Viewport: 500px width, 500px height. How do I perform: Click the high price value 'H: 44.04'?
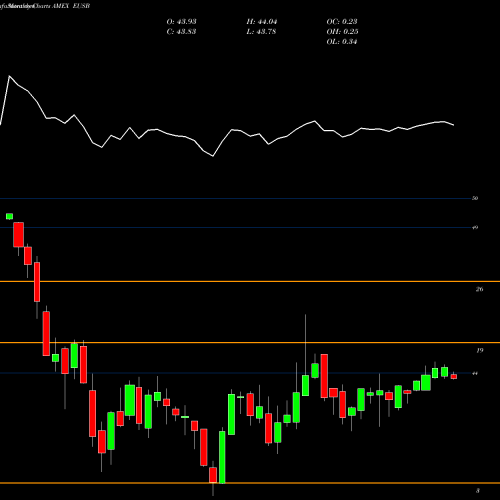(262, 22)
